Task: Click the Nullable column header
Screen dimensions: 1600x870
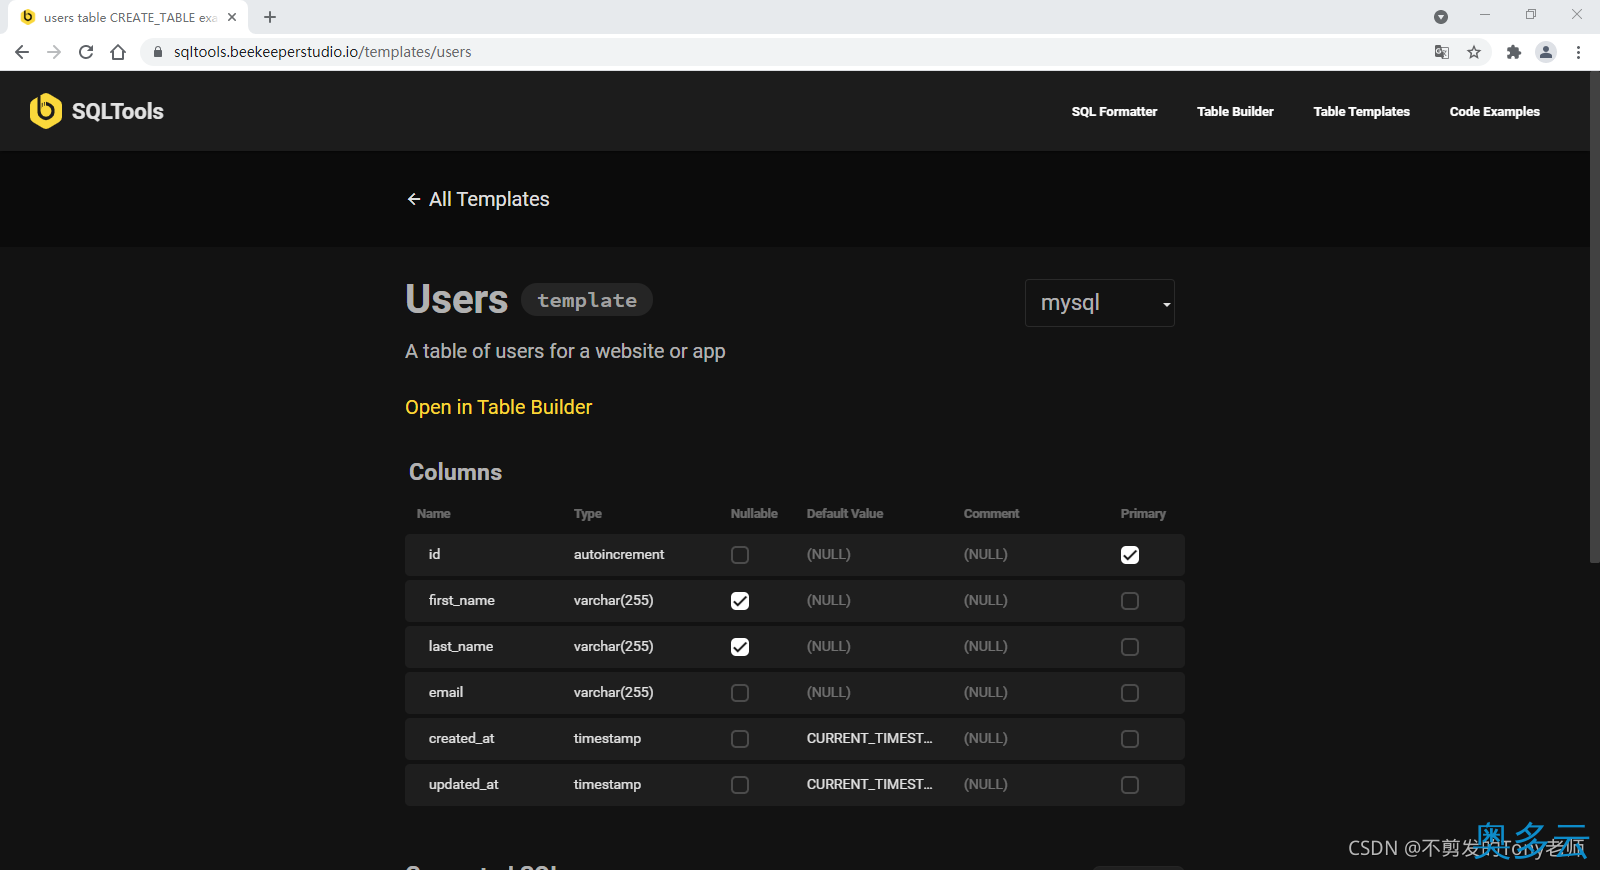Action: pos(754,513)
